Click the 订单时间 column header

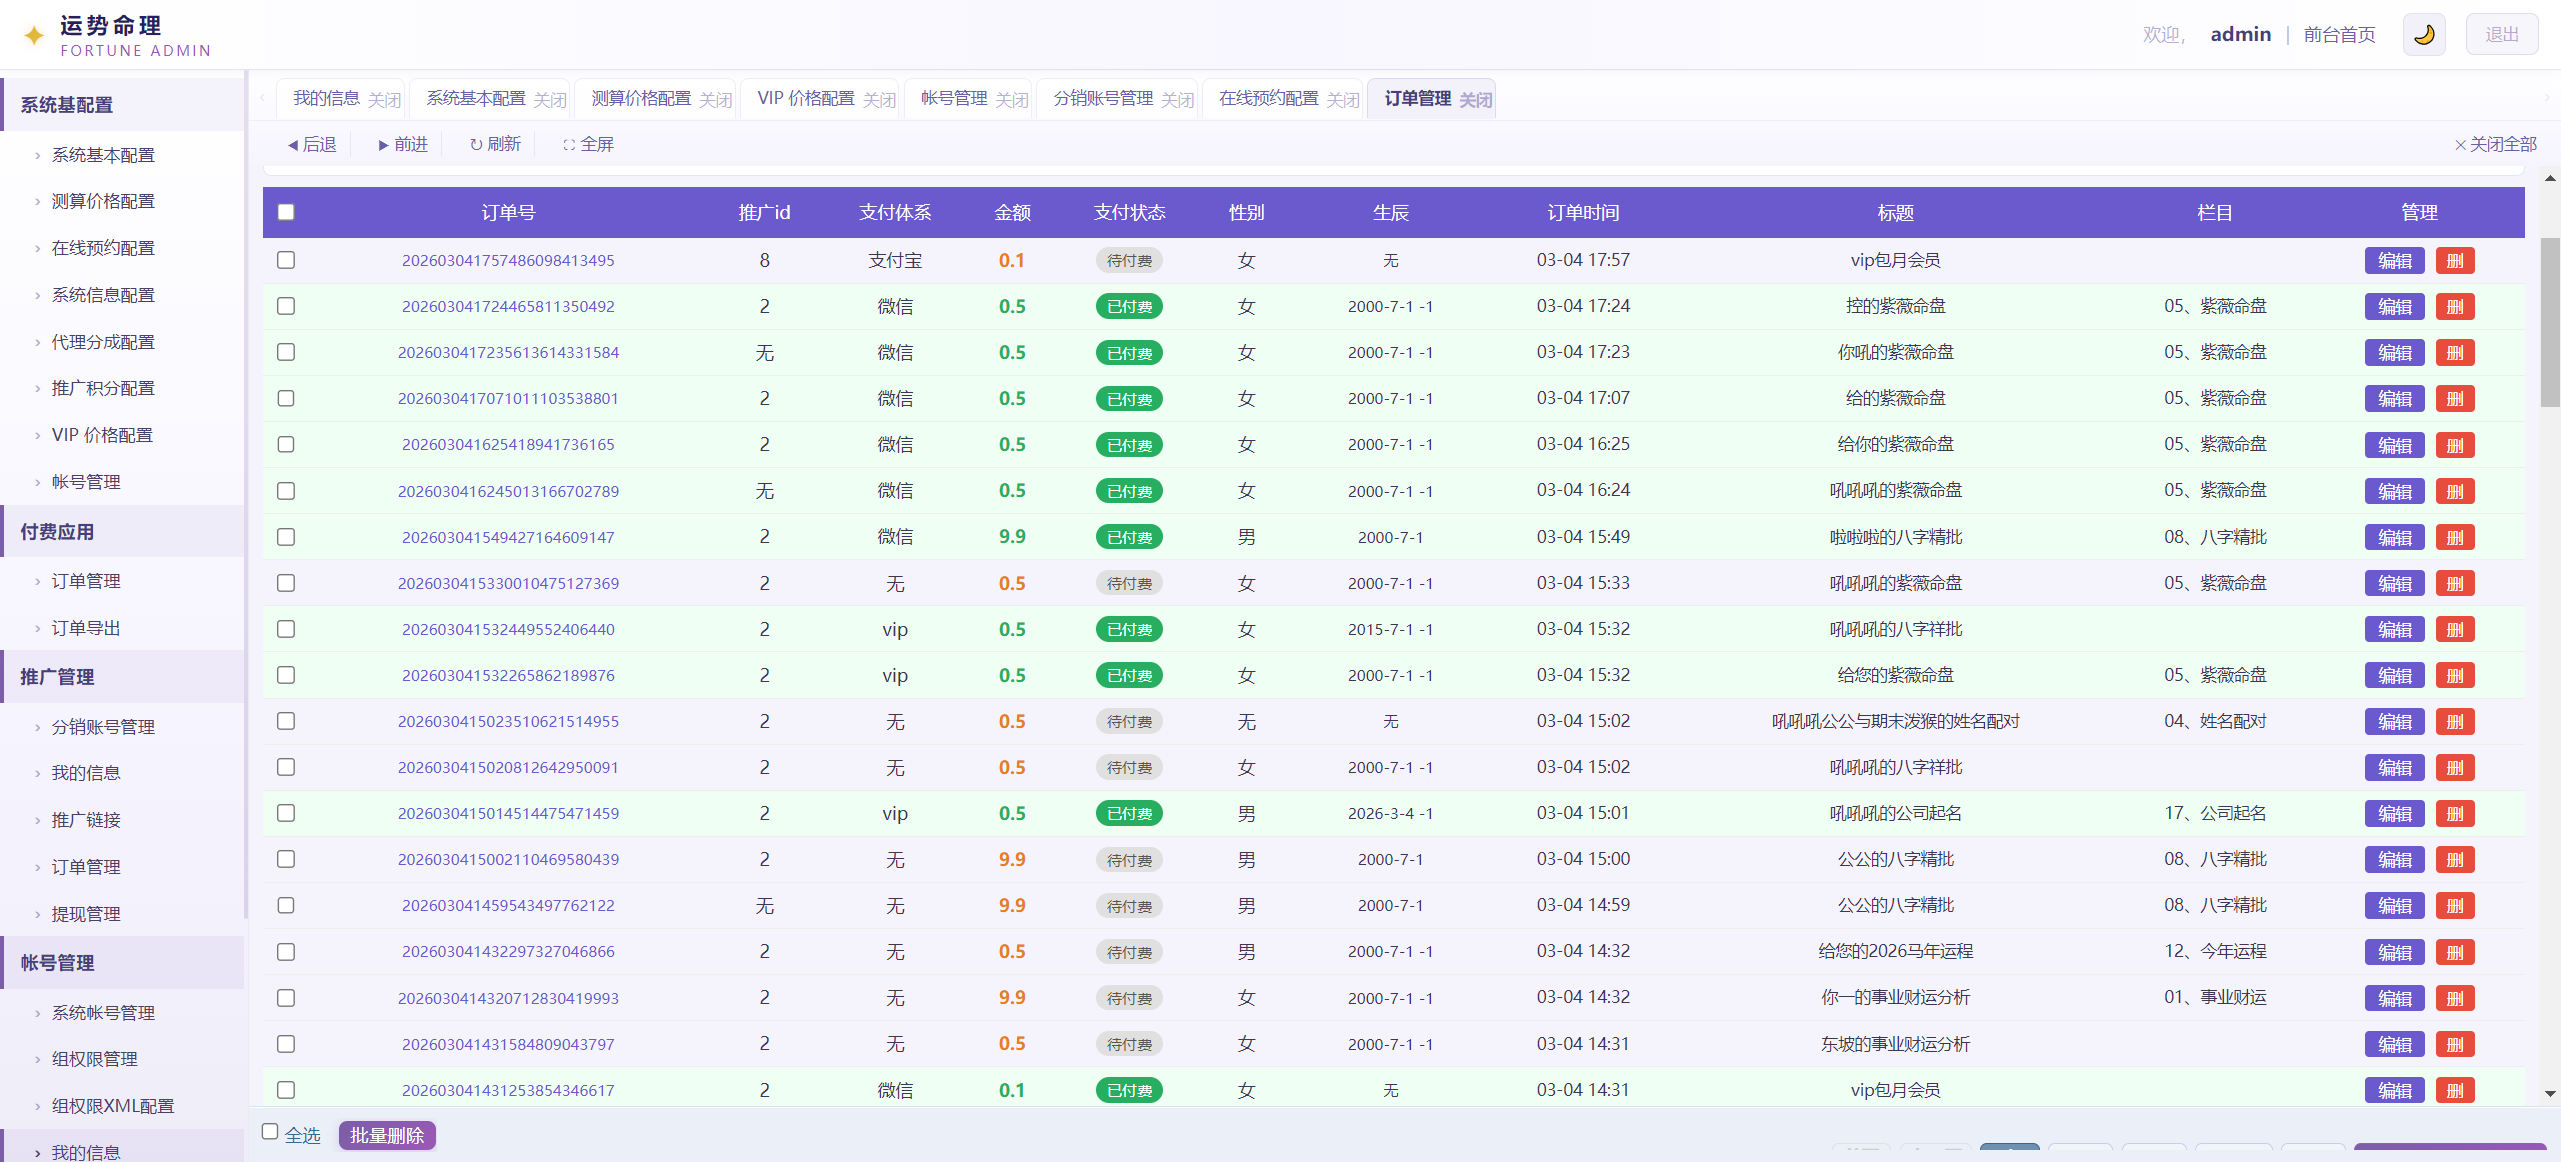tap(1583, 212)
